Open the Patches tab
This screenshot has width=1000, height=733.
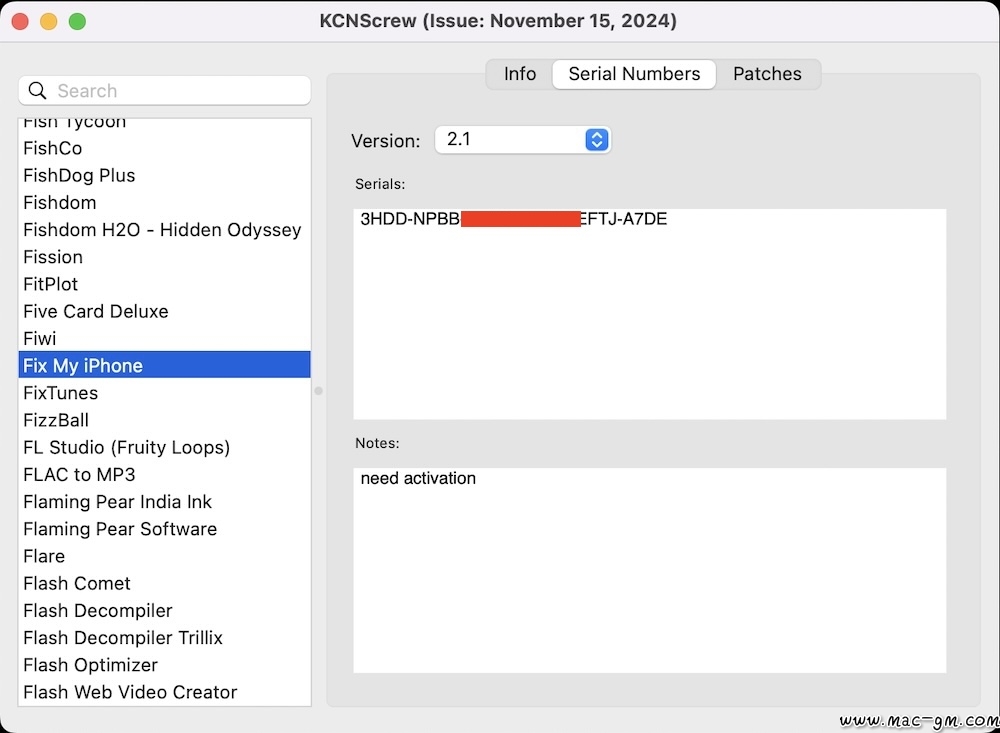767,74
